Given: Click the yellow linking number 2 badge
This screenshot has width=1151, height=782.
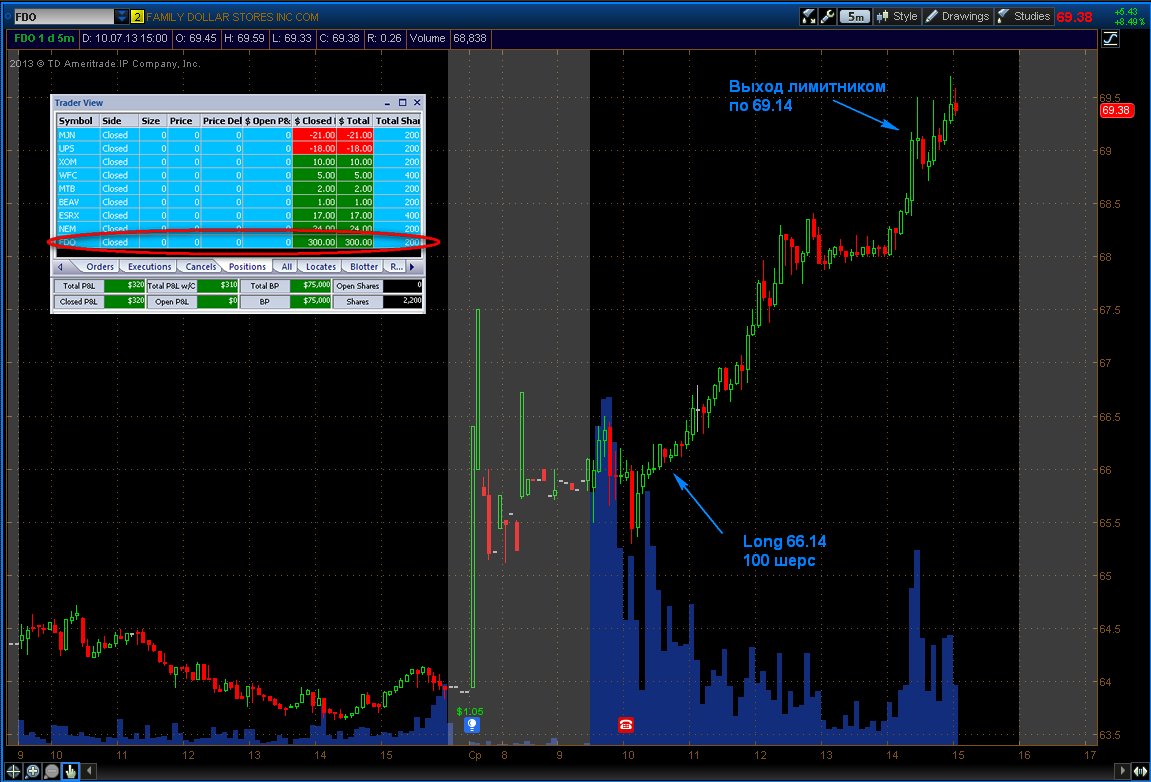Looking at the screenshot, I should click(137, 16).
